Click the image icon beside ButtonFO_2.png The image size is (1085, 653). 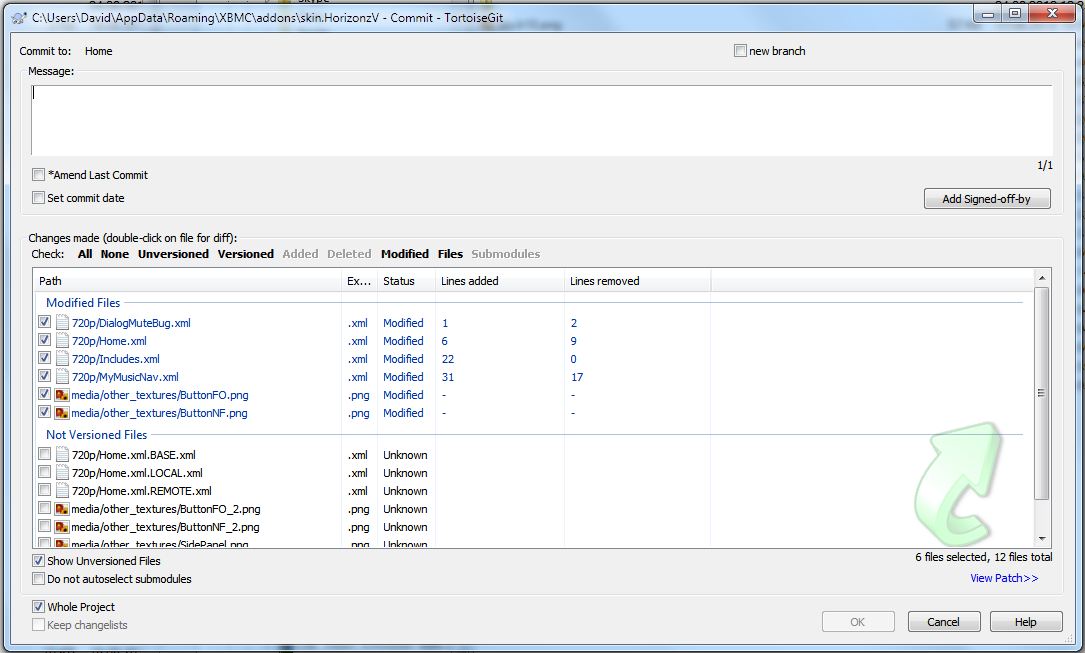pos(62,509)
